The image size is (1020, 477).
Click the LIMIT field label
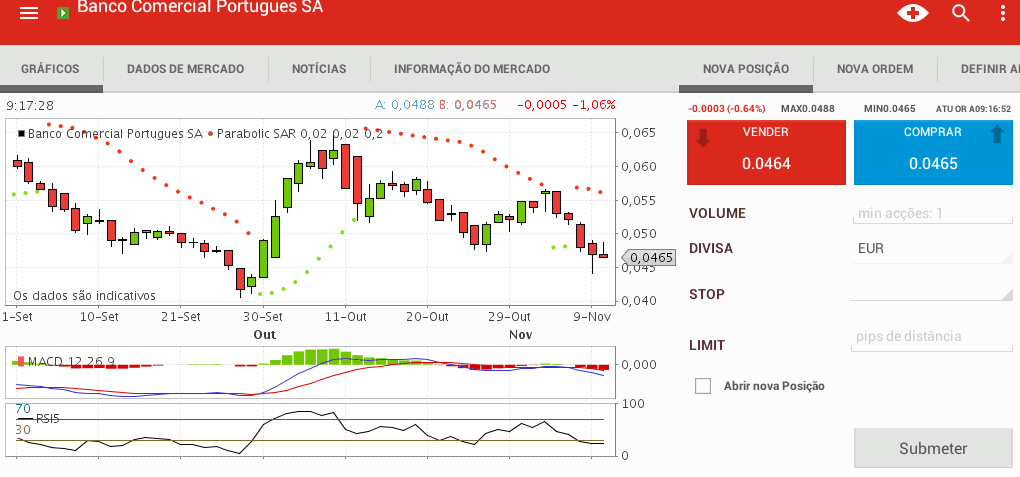click(x=707, y=346)
